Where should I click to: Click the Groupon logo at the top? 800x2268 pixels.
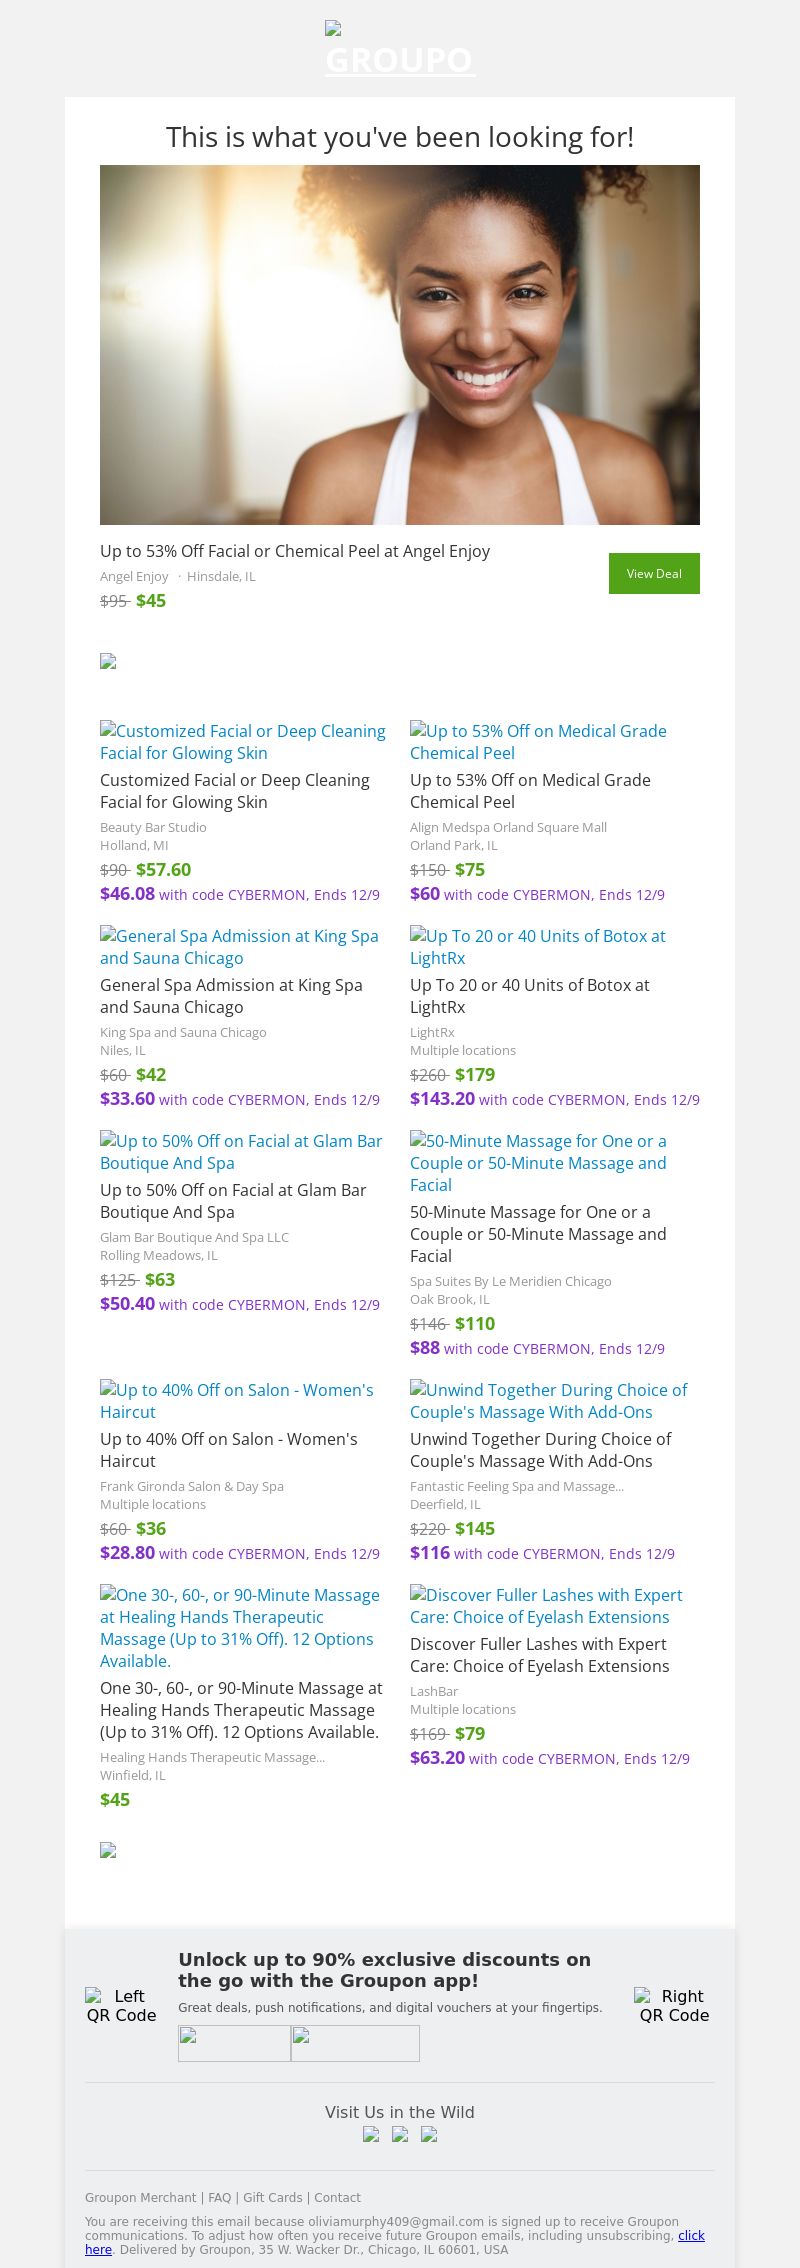(x=400, y=50)
